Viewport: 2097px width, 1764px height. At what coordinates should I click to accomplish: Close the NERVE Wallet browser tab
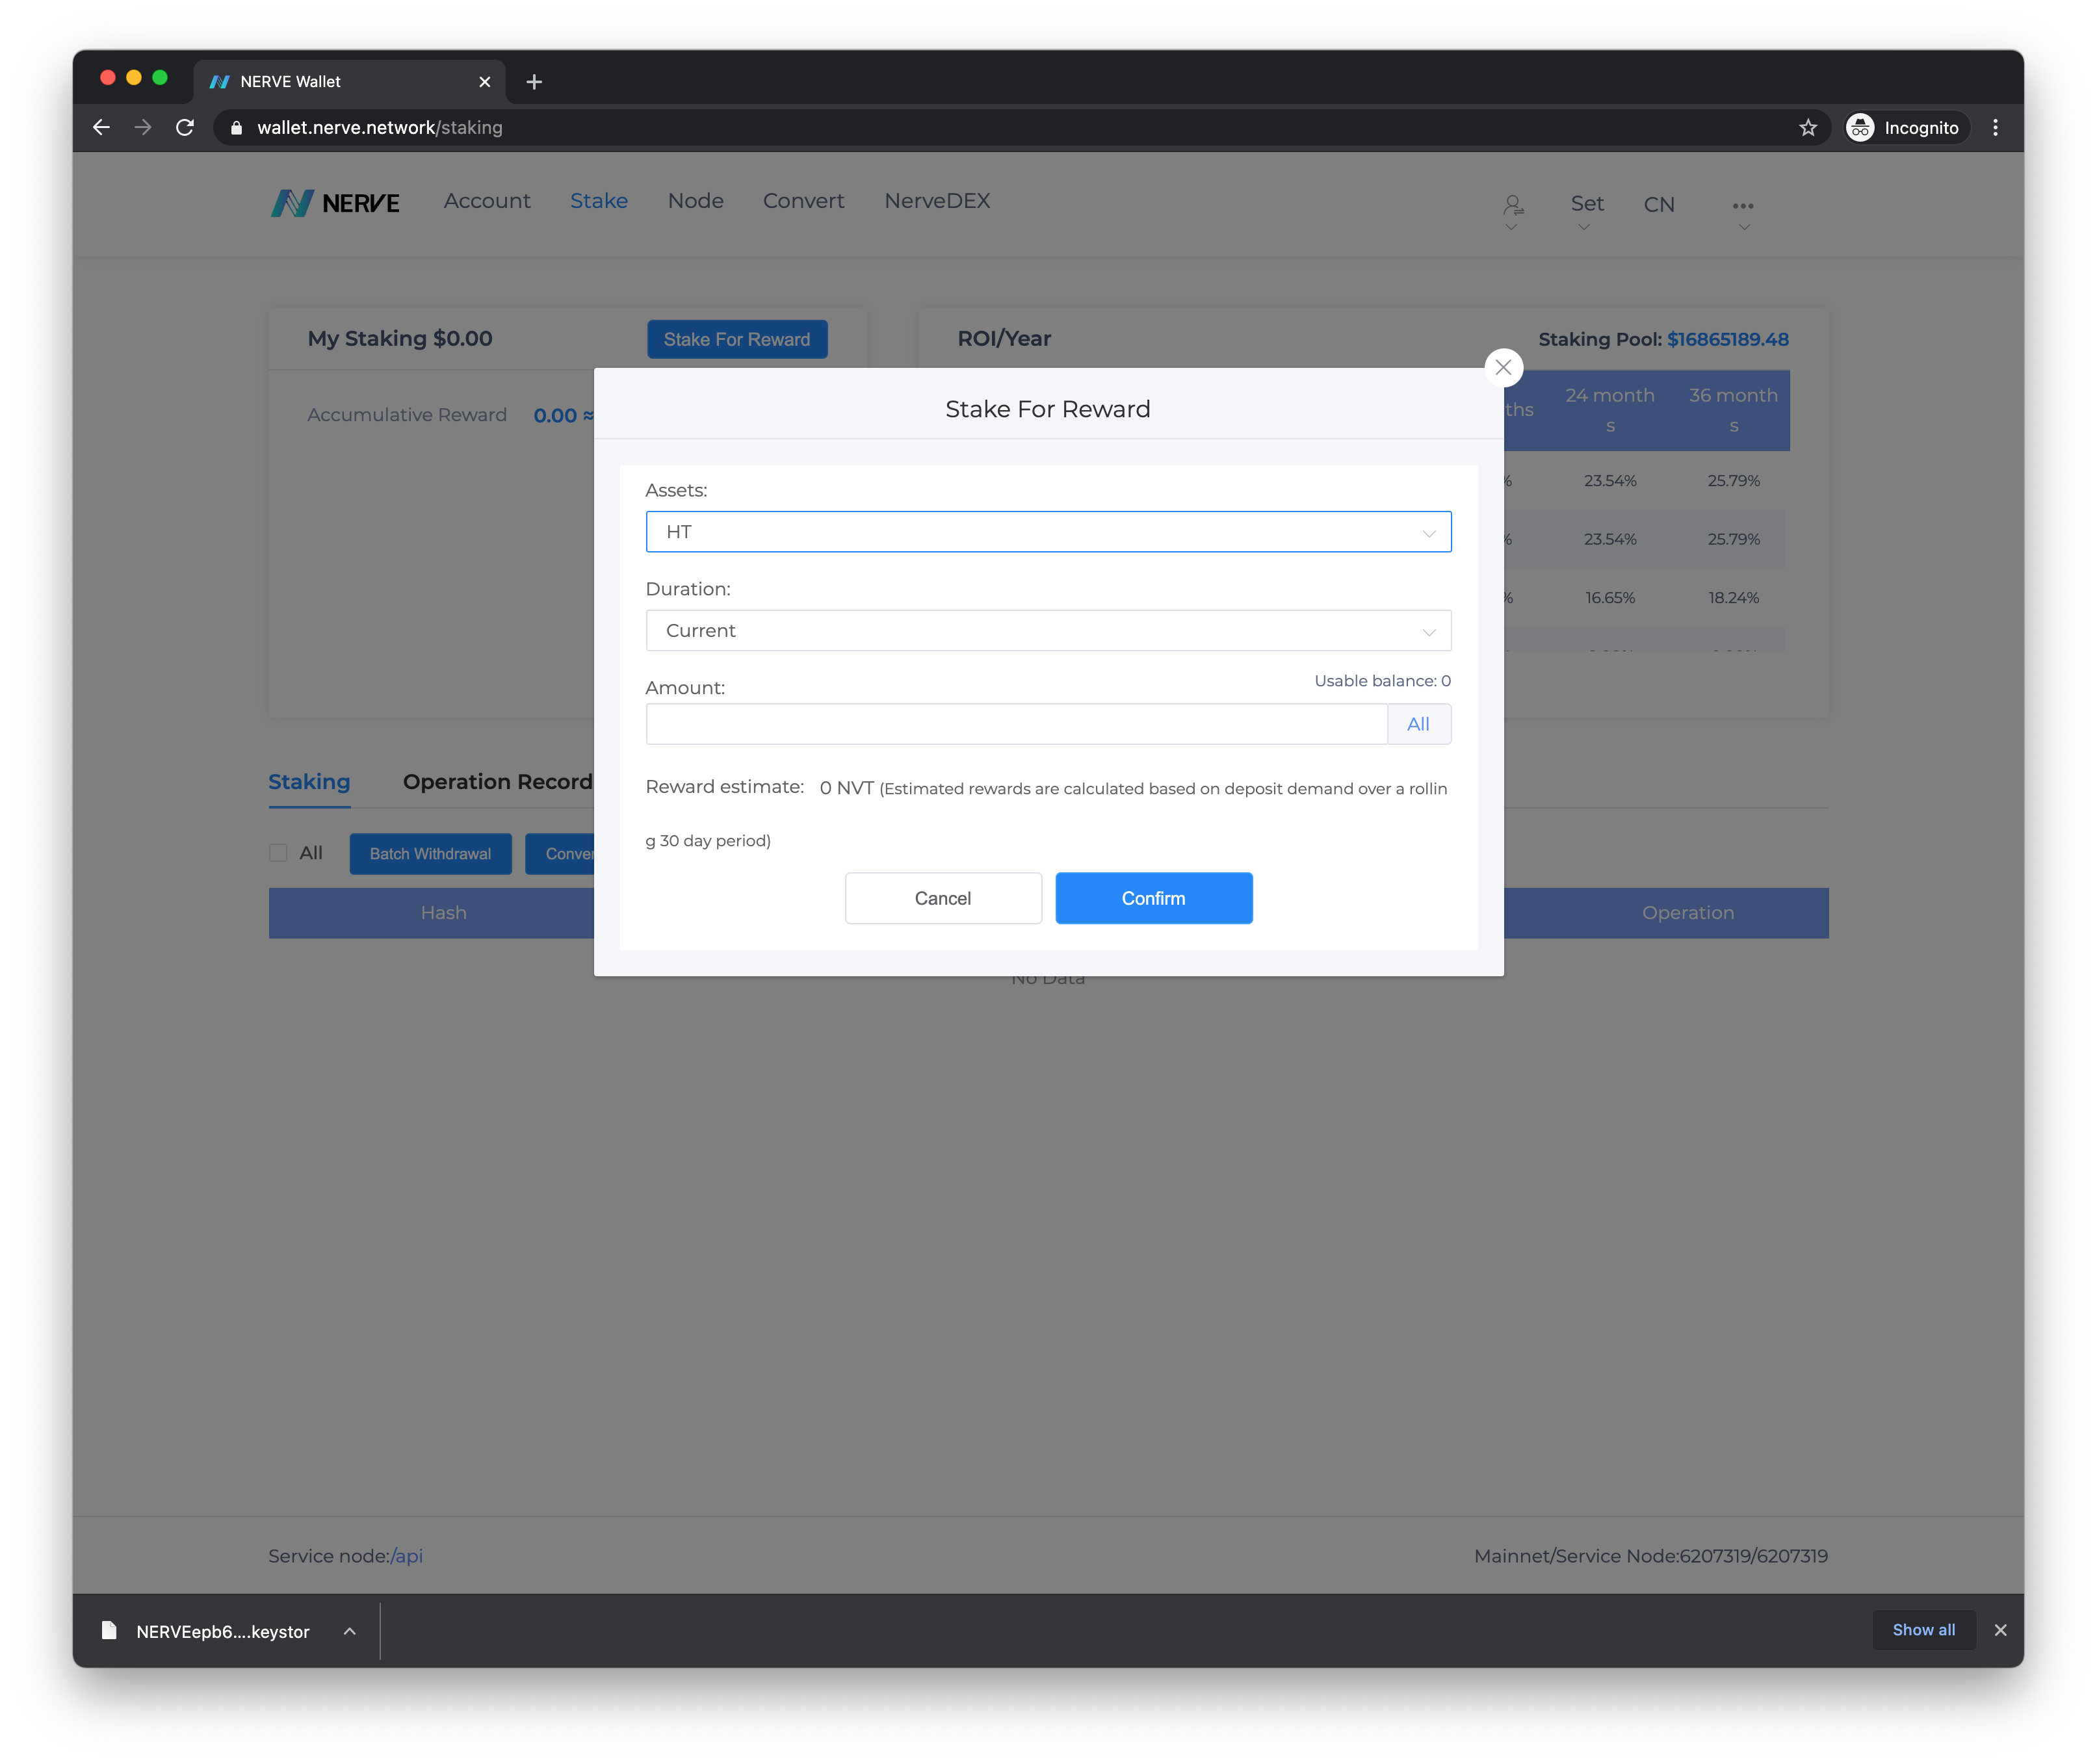point(485,82)
